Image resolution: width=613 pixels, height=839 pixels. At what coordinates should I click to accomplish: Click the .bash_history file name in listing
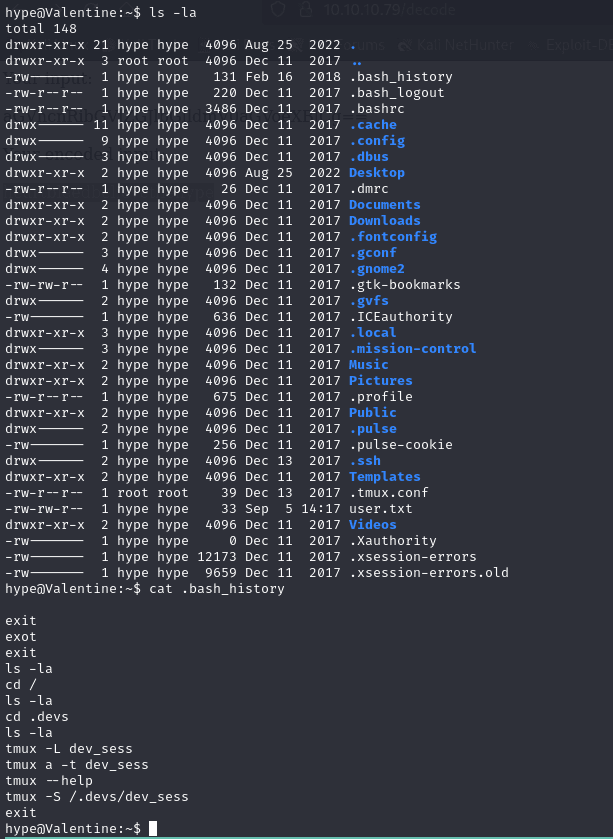(400, 77)
